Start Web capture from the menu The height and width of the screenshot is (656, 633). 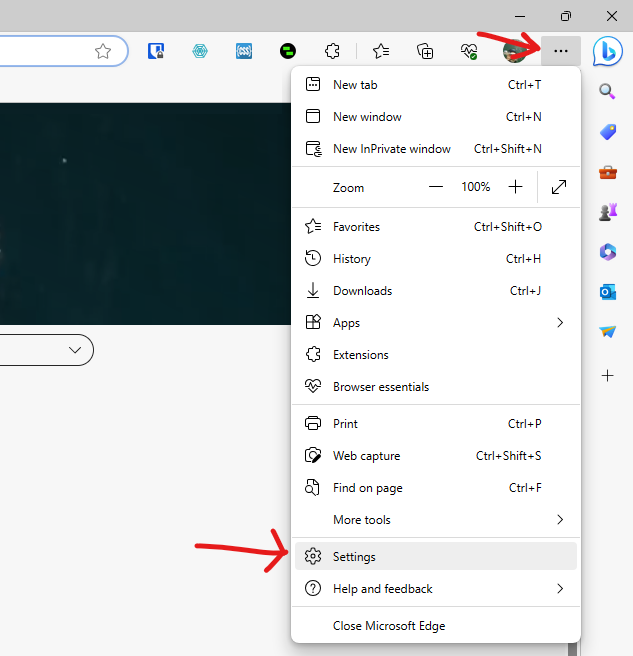[x=436, y=456]
